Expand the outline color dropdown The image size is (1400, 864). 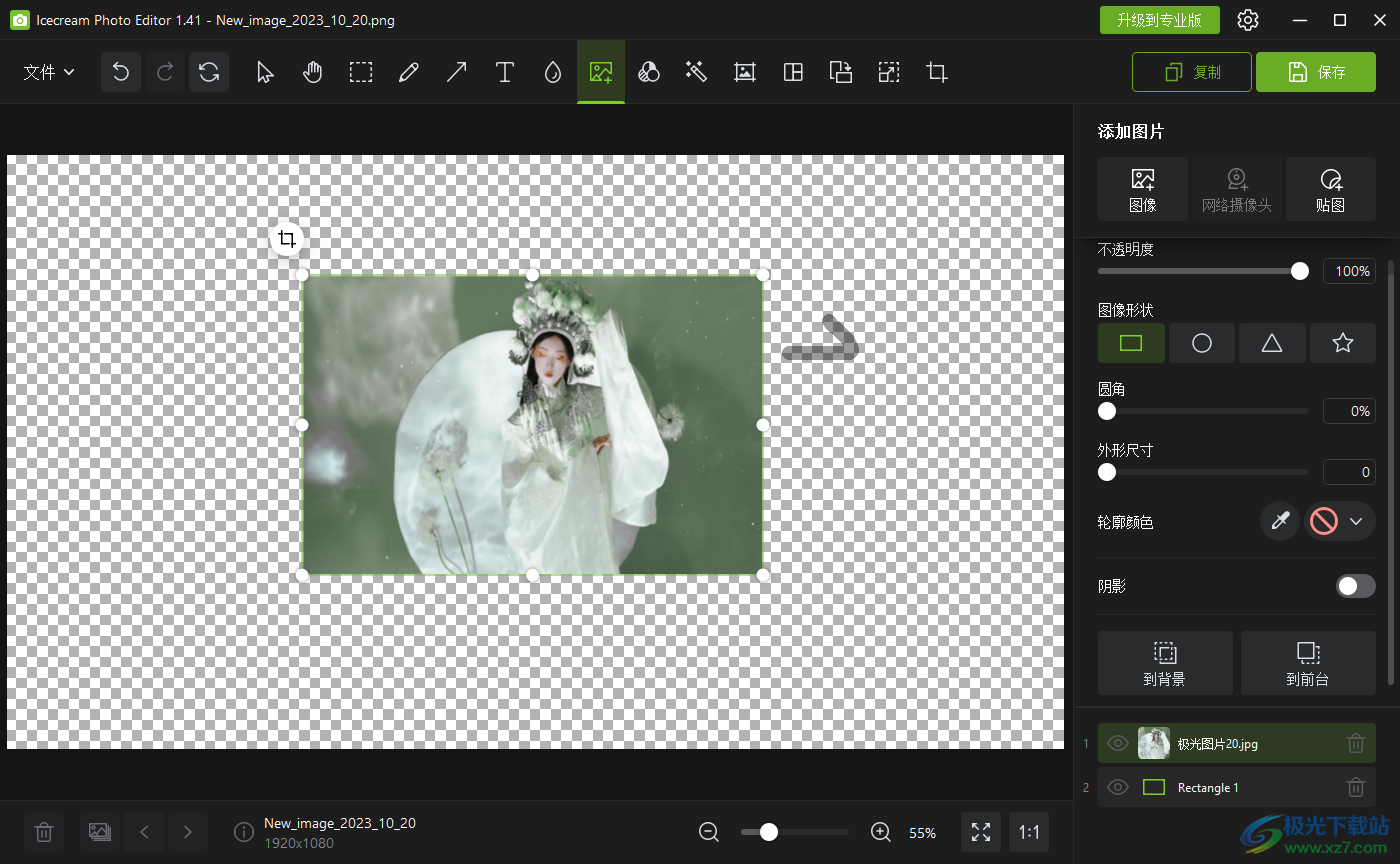click(1356, 521)
